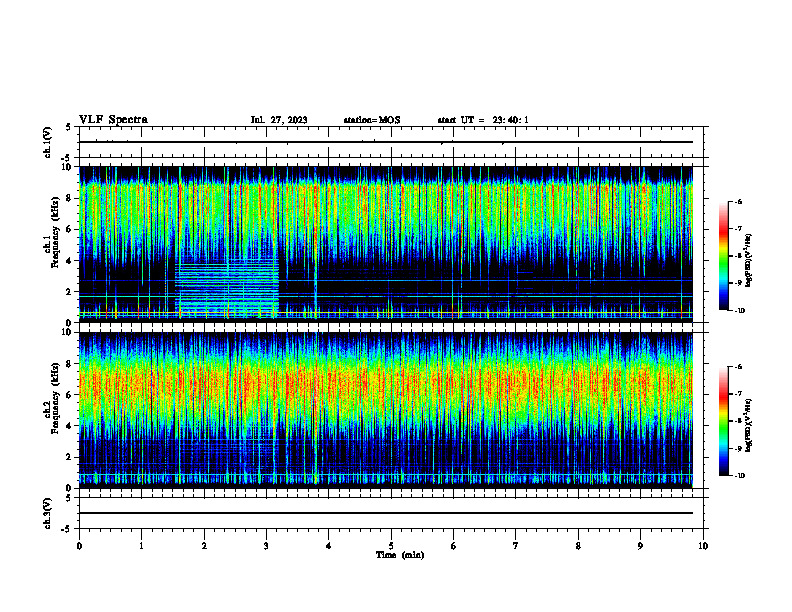Click the "-5" lower tick of ch.3(V) panel

(67, 529)
